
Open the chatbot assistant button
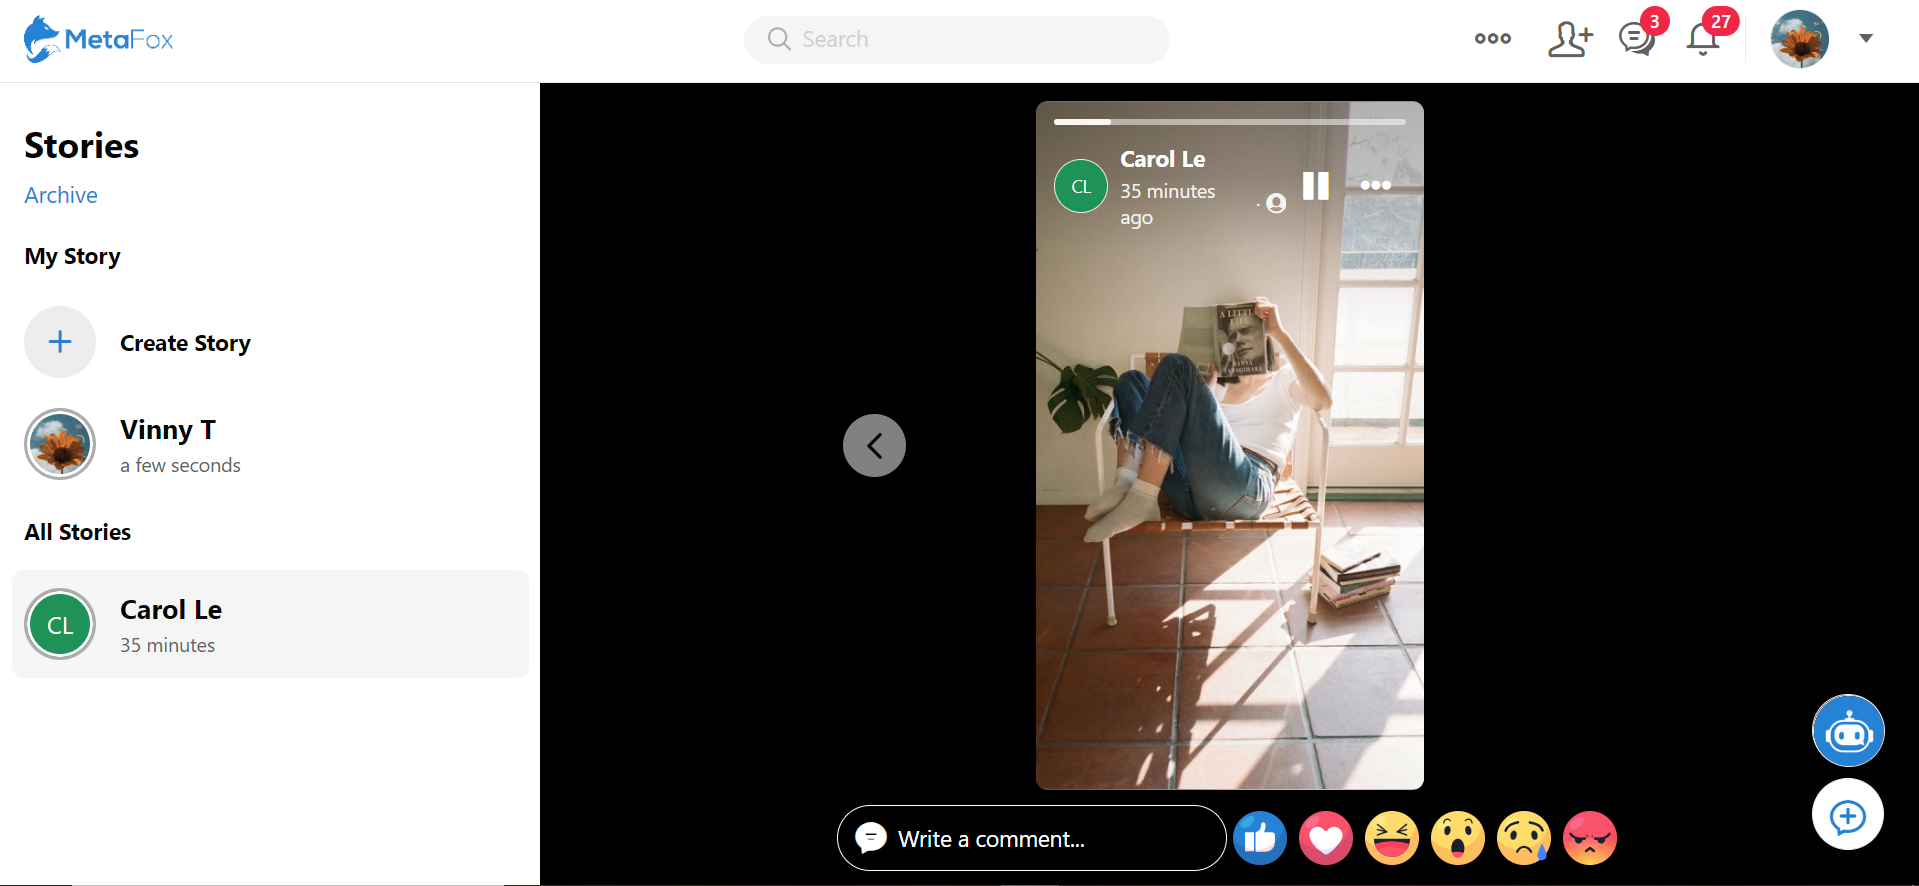pyautogui.click(x=1848, y=731)
